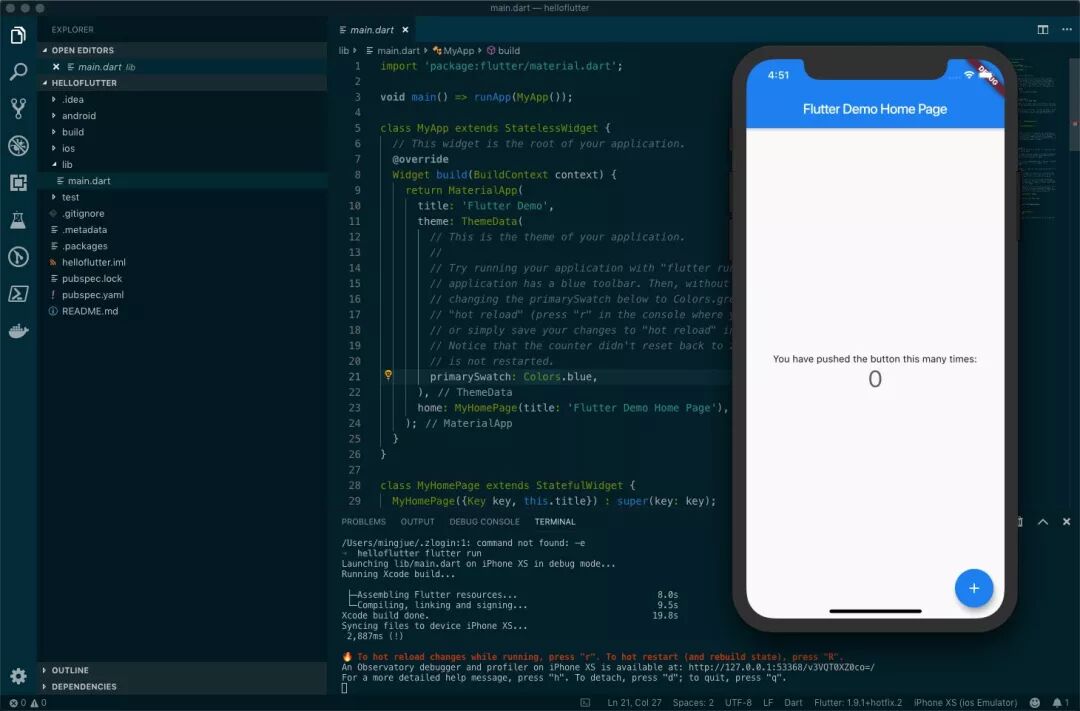The image size is (1080, 711).
Task: Open the .gitignore file
Action: pos(183,214)
